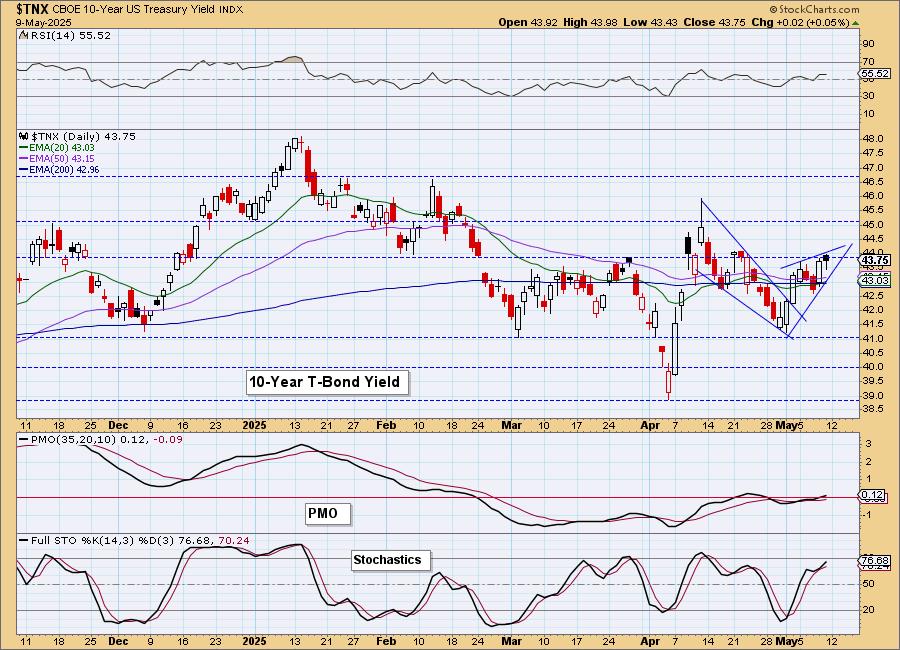Click the RSI(14) 55.52 panel label

pyautogui.click(x=69, y=35)
